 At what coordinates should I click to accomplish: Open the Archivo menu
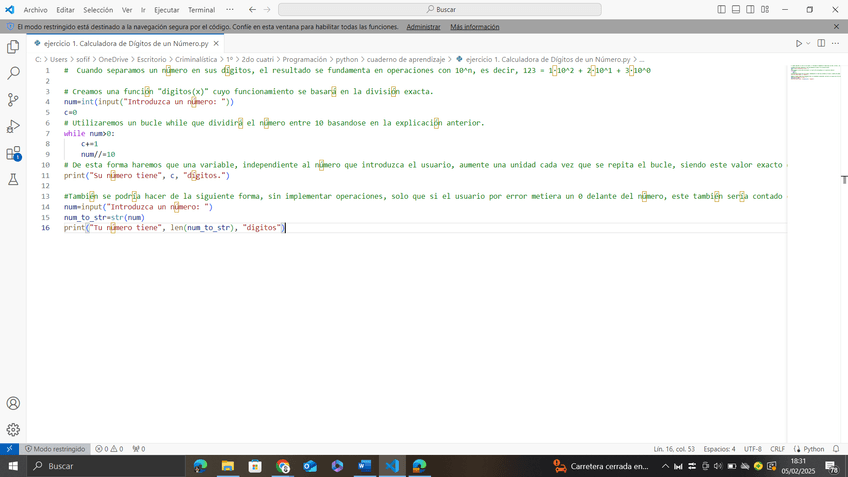click(x=35, y=9)
